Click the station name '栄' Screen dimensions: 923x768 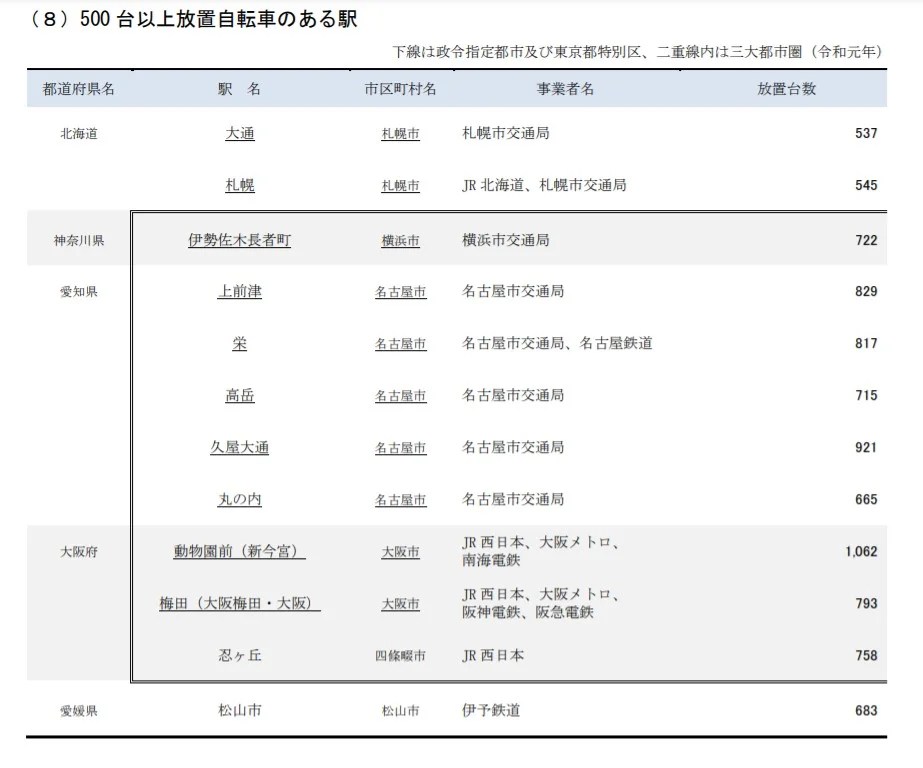click(240, 344)
